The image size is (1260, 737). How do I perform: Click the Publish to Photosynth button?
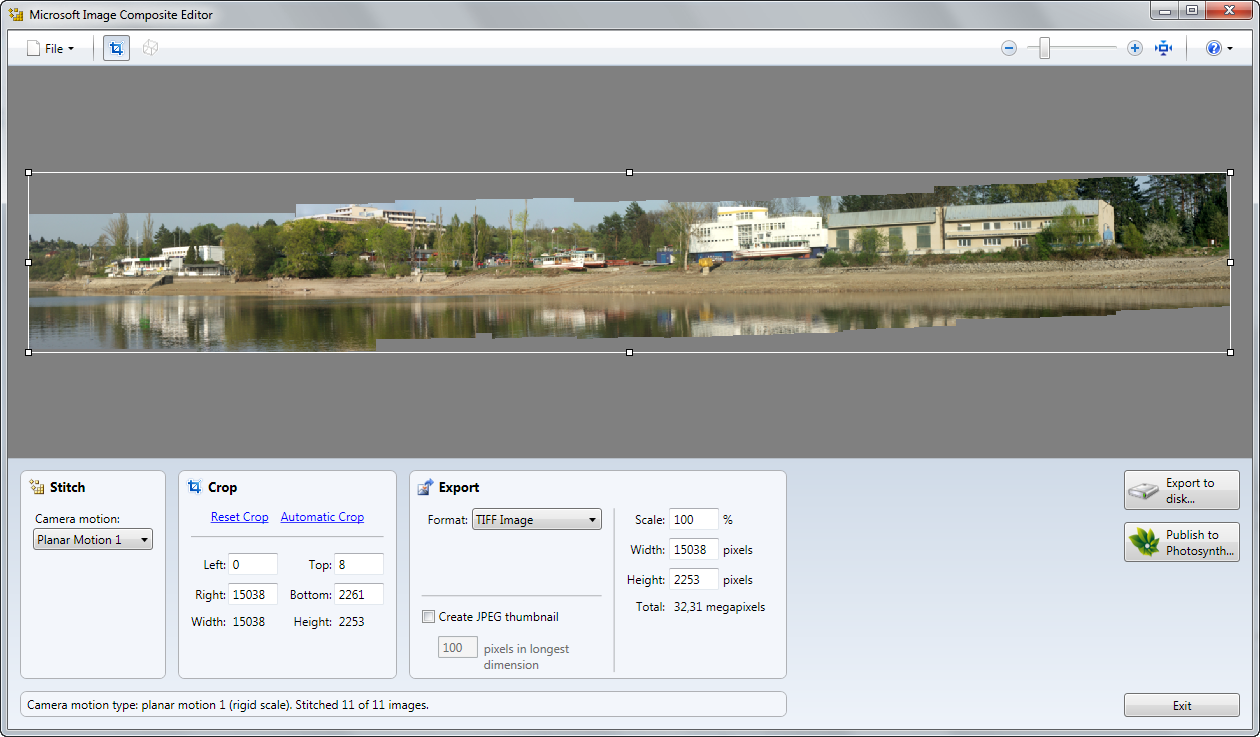1182,542
